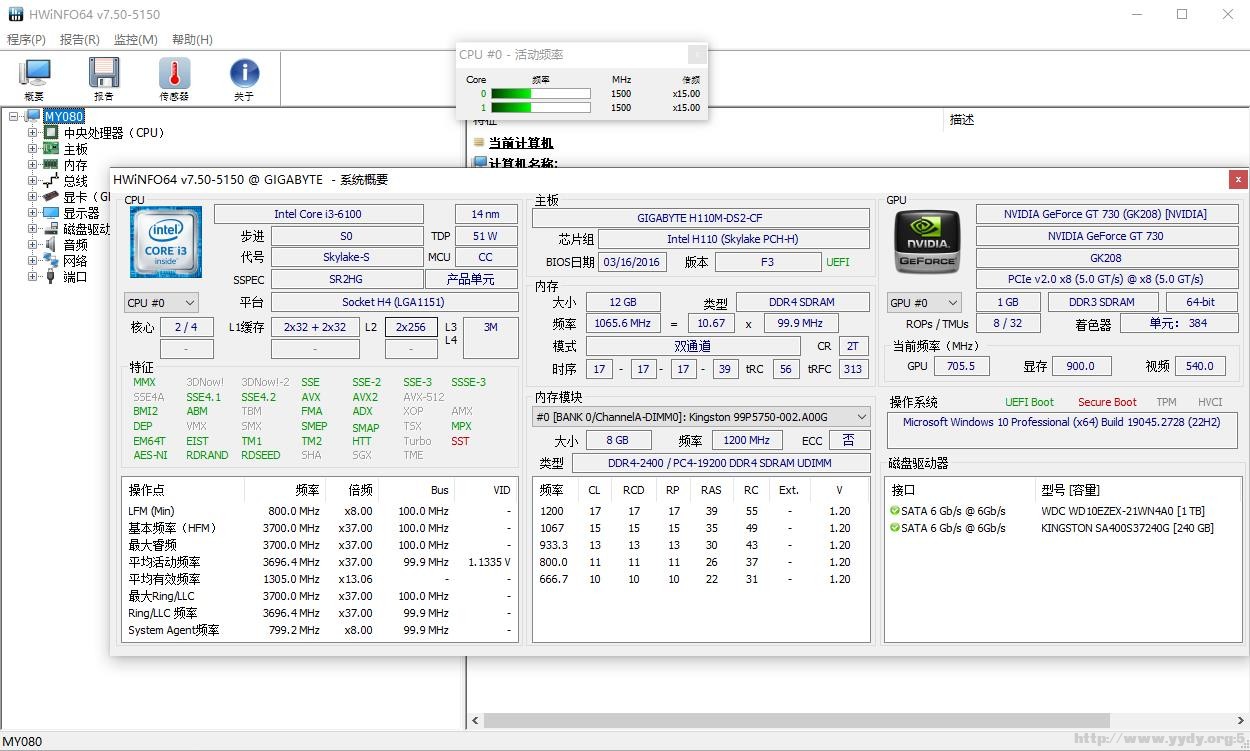Select the 端口 ports tree icon

[x=50, y=276]
